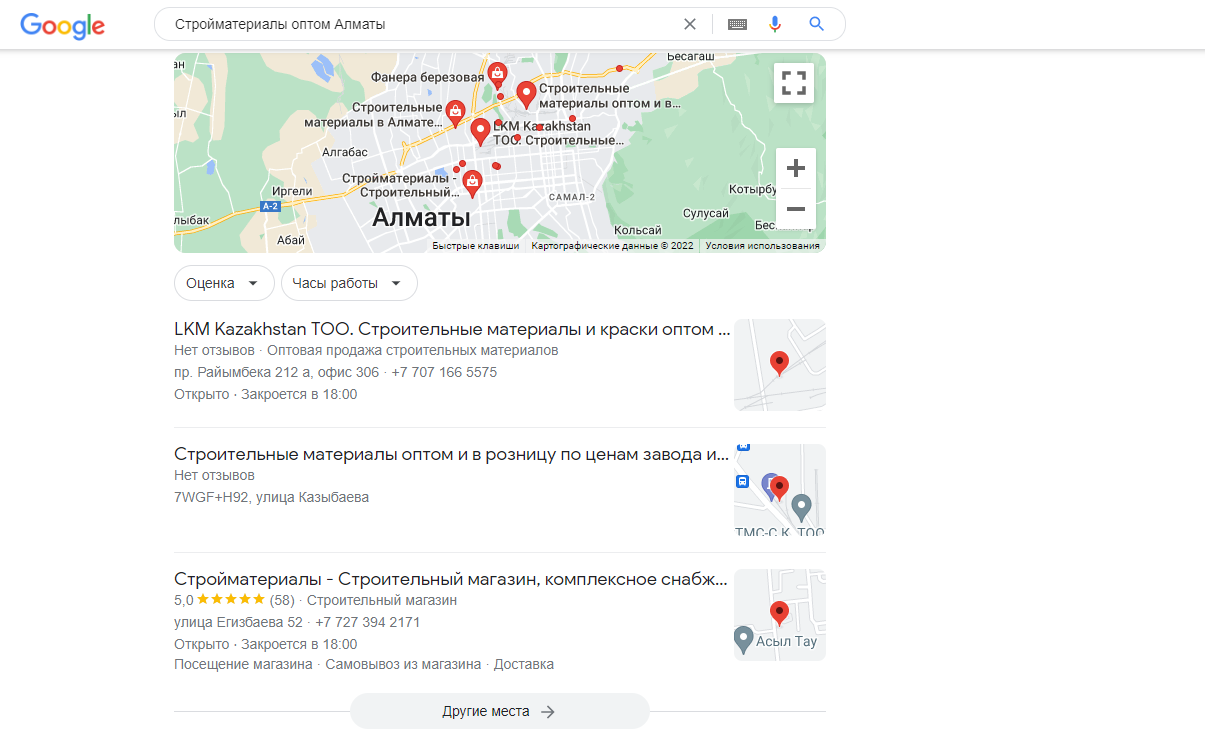
Task: Click the Фанера березовая shop pin on the map
Action: point(497,75)
